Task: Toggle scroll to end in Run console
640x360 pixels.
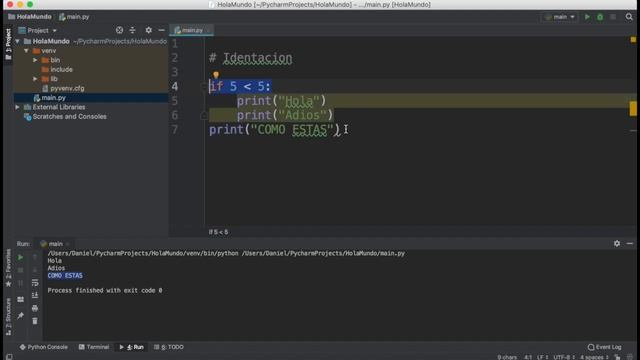Action: 35,295
